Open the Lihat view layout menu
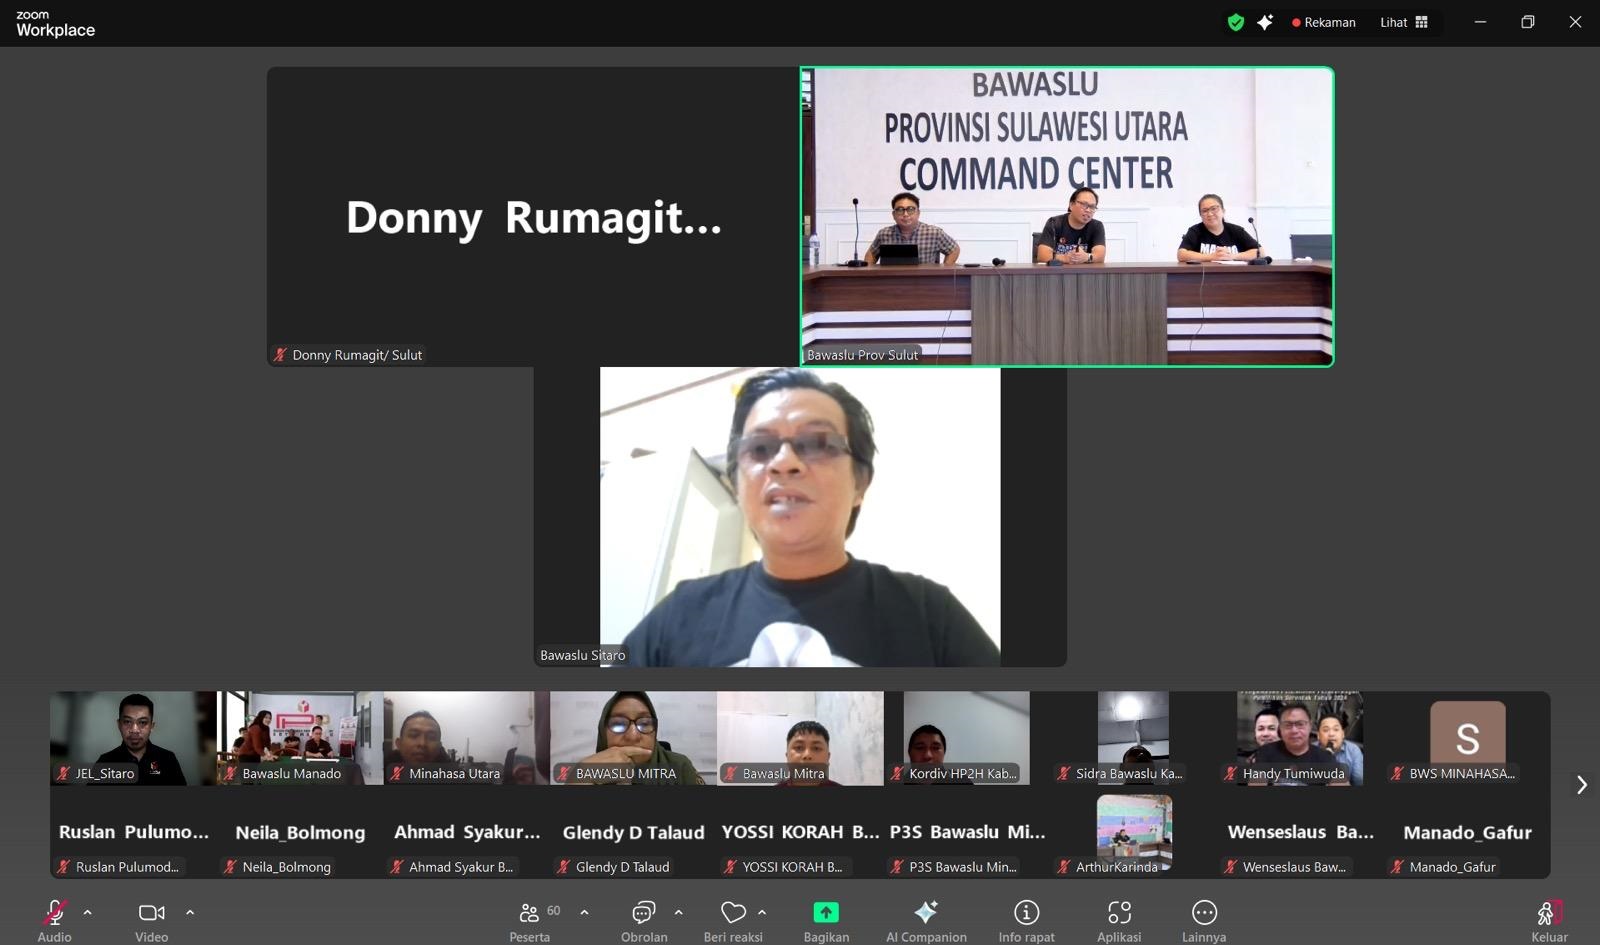 [1404, 22]
